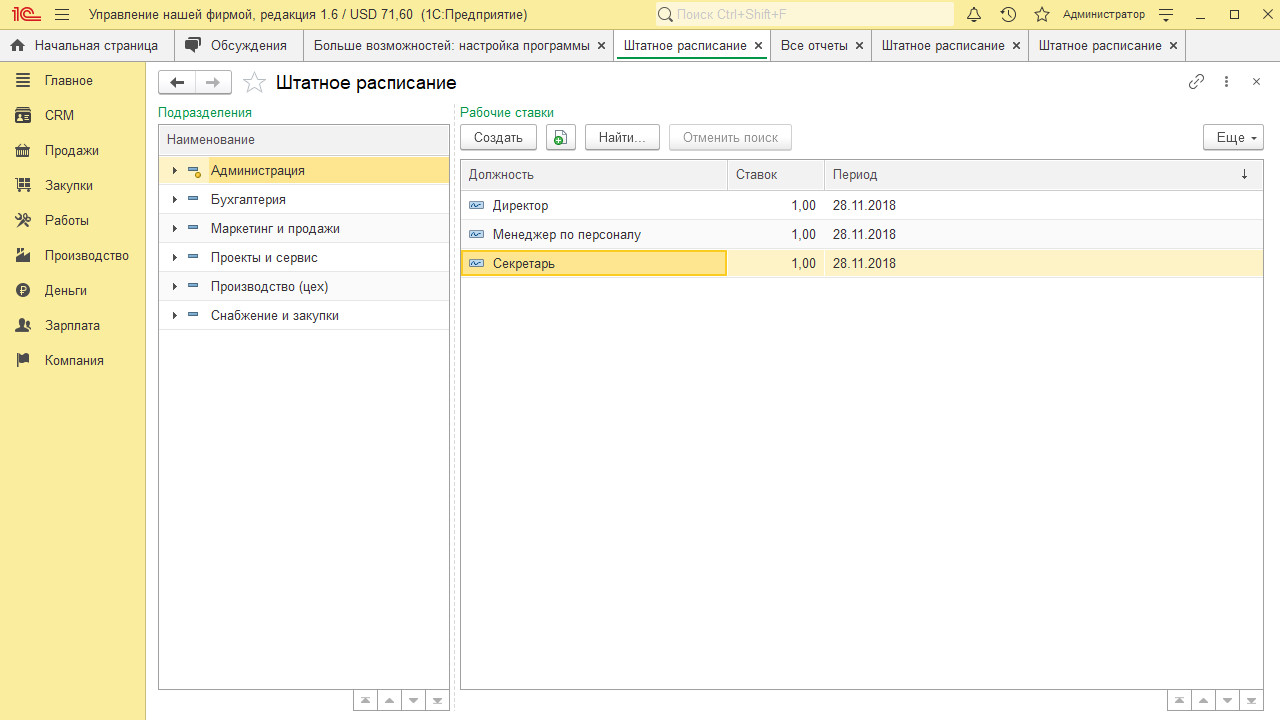Viewport: 1280px width, 720px height.
Task: Open the Производство section
Action: [72, 256]
